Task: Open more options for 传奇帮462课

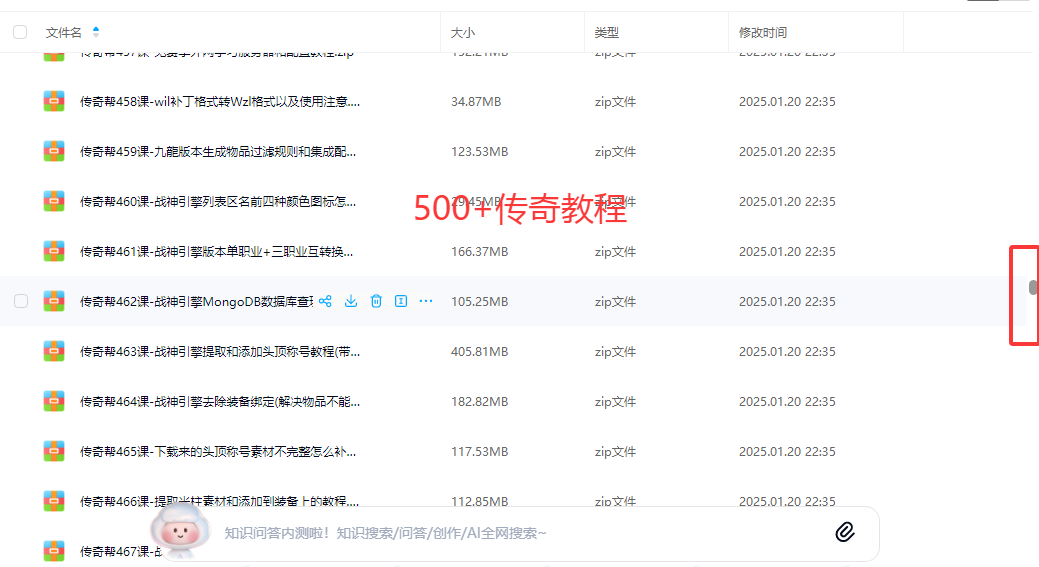Action: pyautogui.click(x=426, y=301)
